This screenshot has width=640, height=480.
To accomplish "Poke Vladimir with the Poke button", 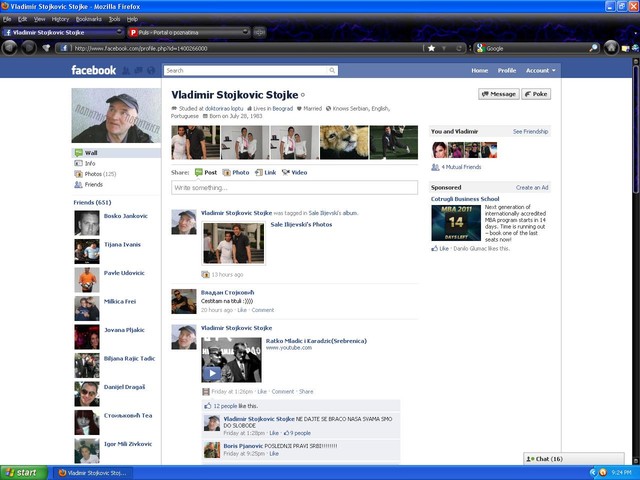I will tap(536, 94).
